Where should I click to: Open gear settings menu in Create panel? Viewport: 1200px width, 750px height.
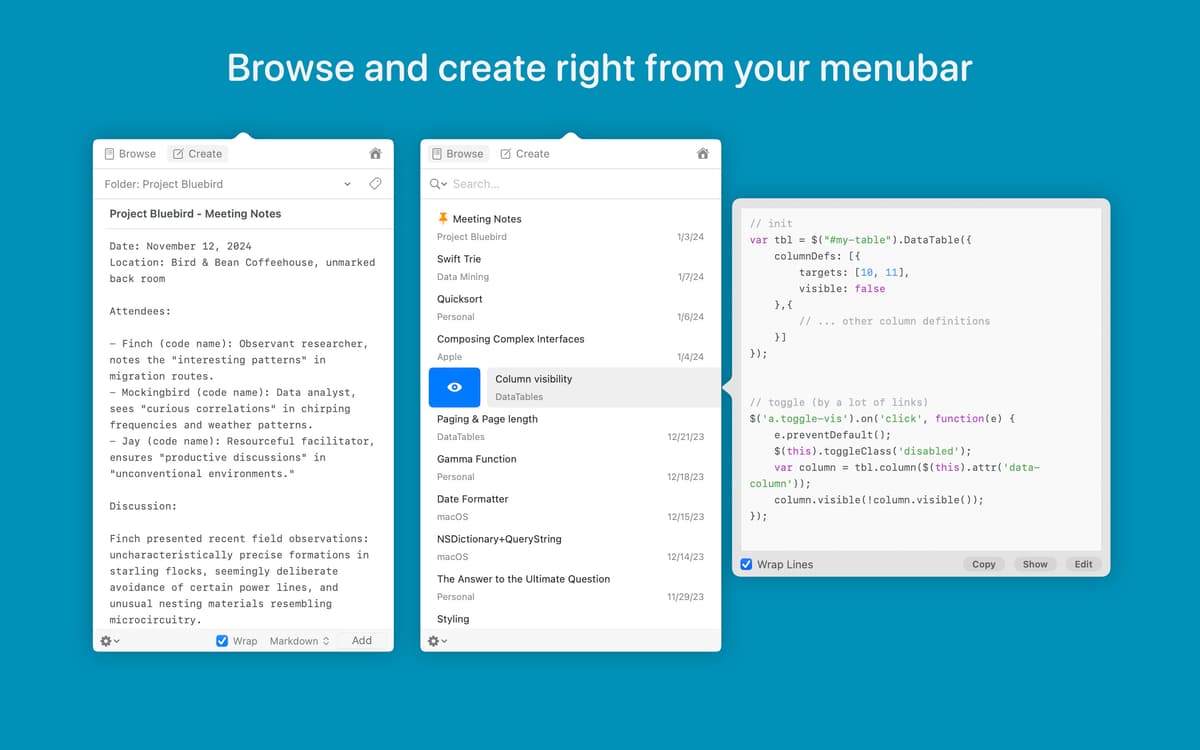coord(110,641)
